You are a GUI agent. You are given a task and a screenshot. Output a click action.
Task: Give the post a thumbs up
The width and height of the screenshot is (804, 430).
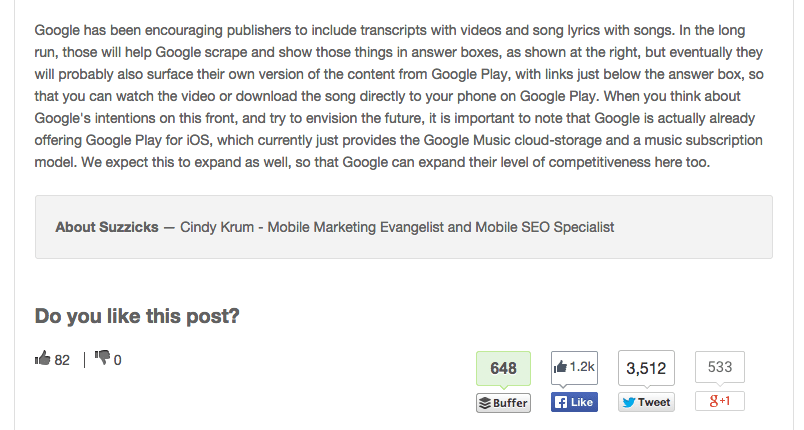coord(43,358)
